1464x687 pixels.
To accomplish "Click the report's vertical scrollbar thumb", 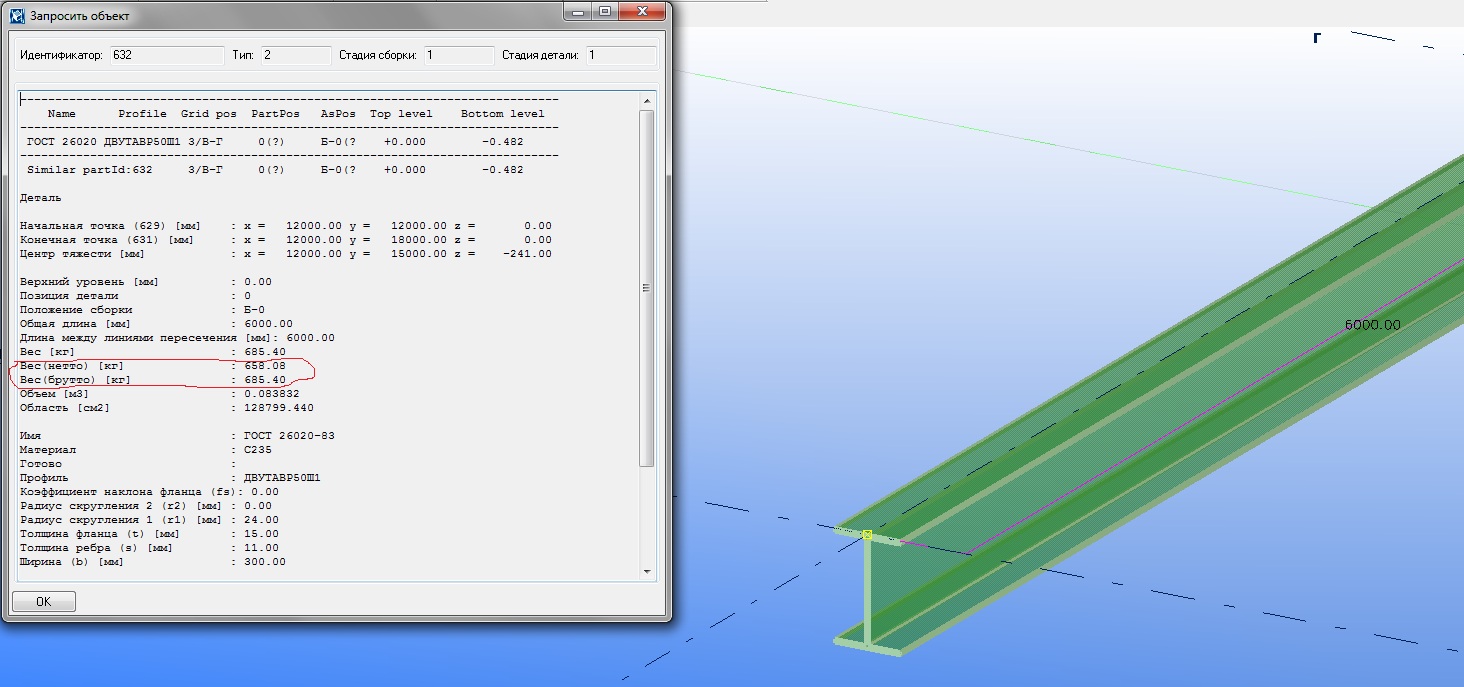I will click(647, 288).
